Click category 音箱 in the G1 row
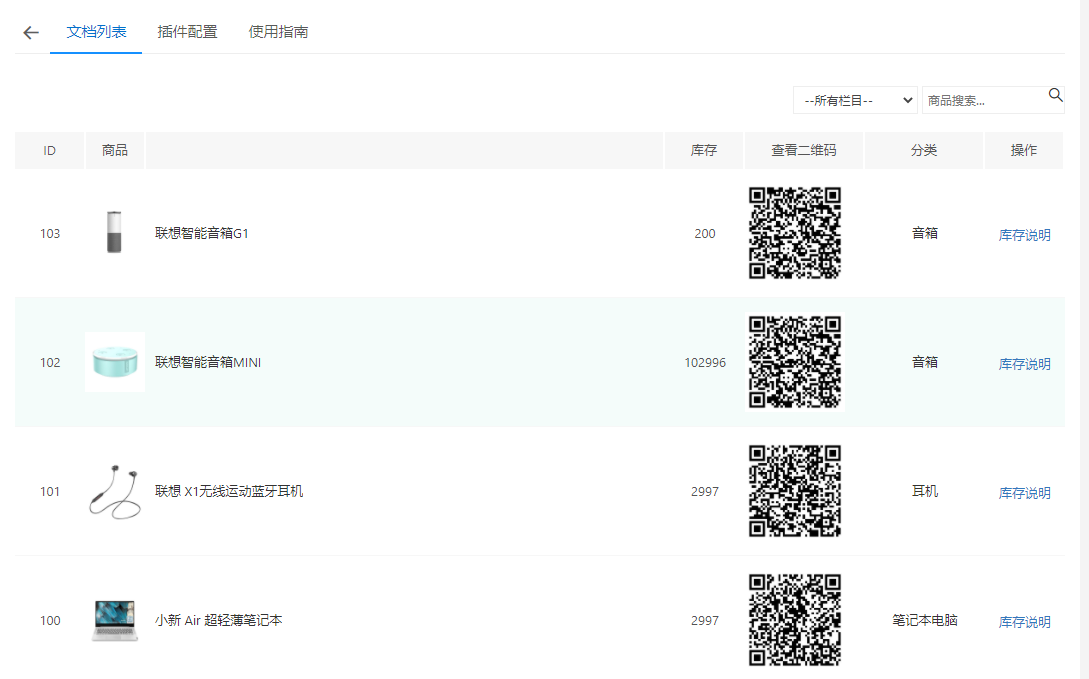The image size is (1089, 679). tap(924, 233)
